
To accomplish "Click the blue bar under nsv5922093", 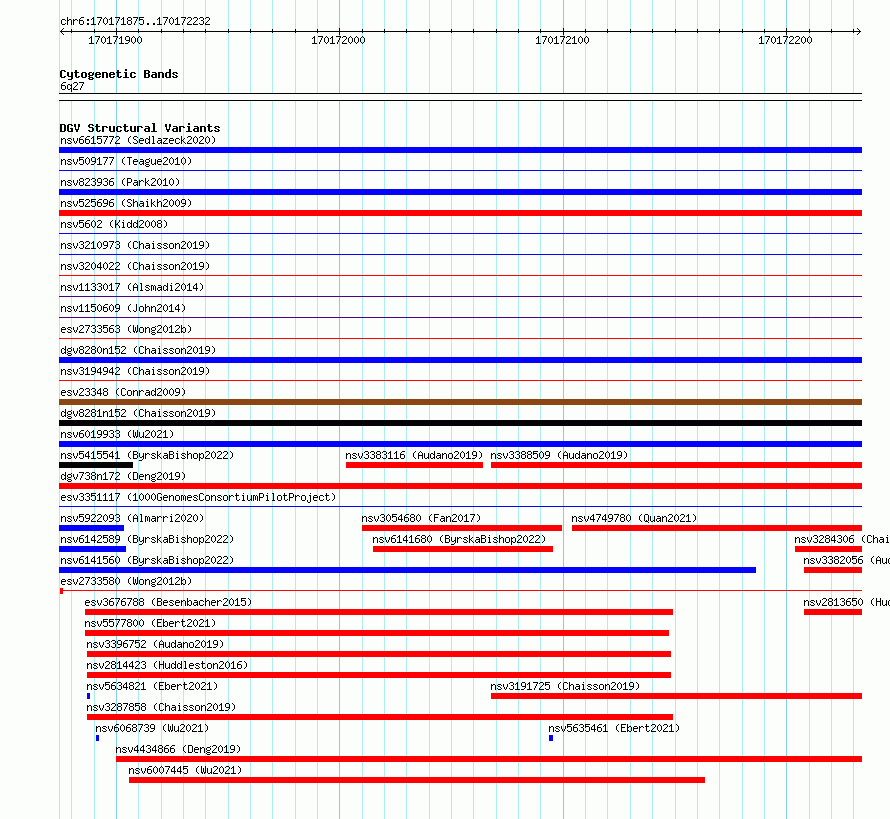I will (91, 528).
